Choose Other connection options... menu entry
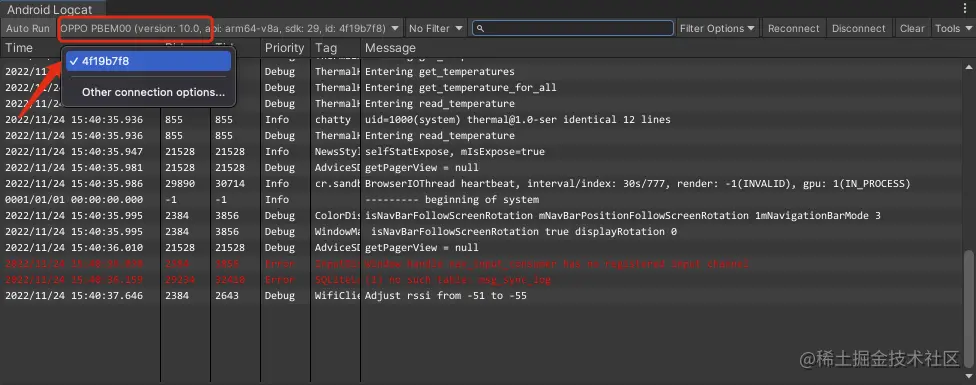The width and height of the screenshot is (976, 385). pos(153,92)
